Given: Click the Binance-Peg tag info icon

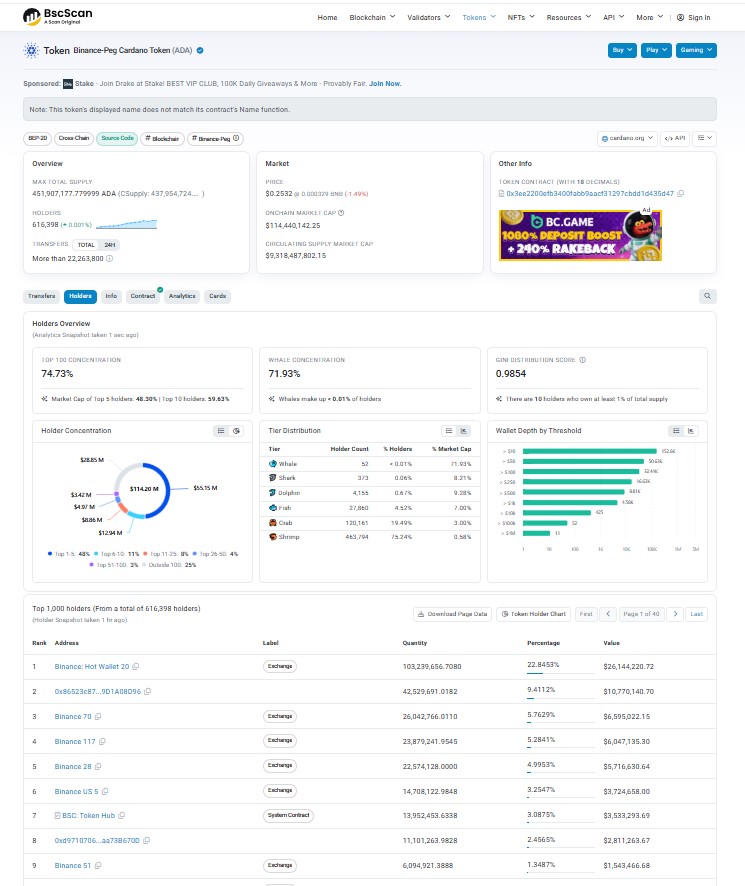Looking at the screenshot, I should [236, 138].
